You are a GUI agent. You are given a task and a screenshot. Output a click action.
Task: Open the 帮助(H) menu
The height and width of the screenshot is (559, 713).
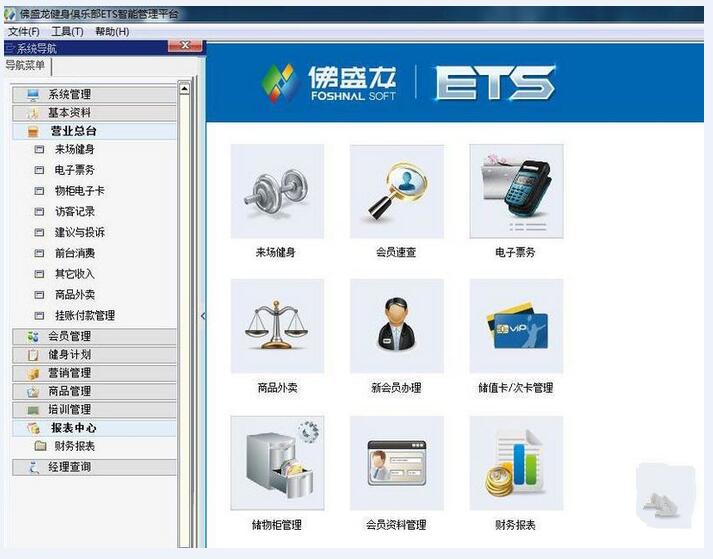(x=112, y=32)
